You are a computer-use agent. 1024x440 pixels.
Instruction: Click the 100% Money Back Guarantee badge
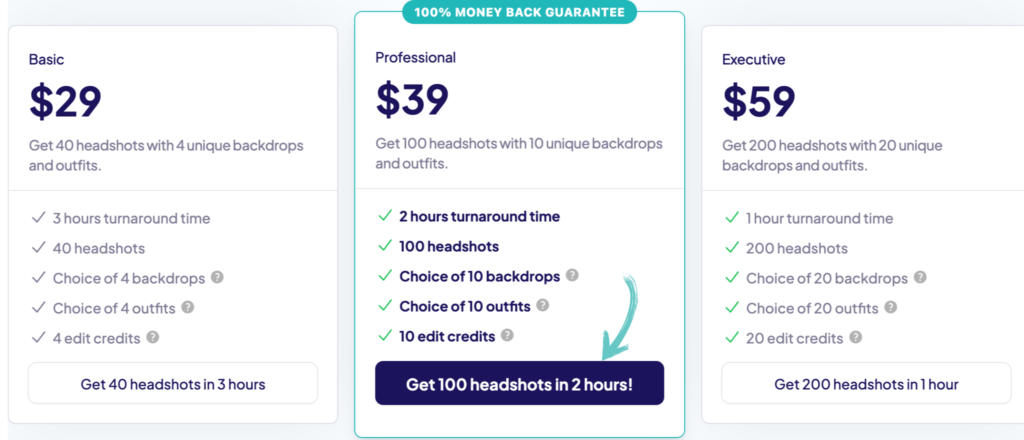[x=519, y=12]
